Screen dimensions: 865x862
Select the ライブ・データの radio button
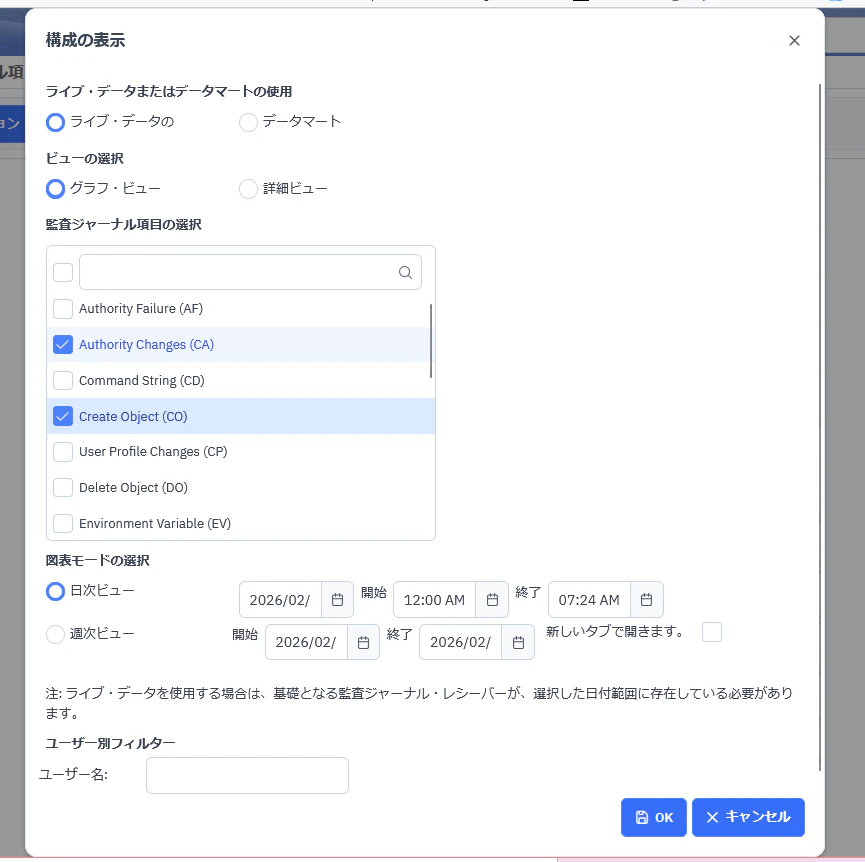pos(55,122)
